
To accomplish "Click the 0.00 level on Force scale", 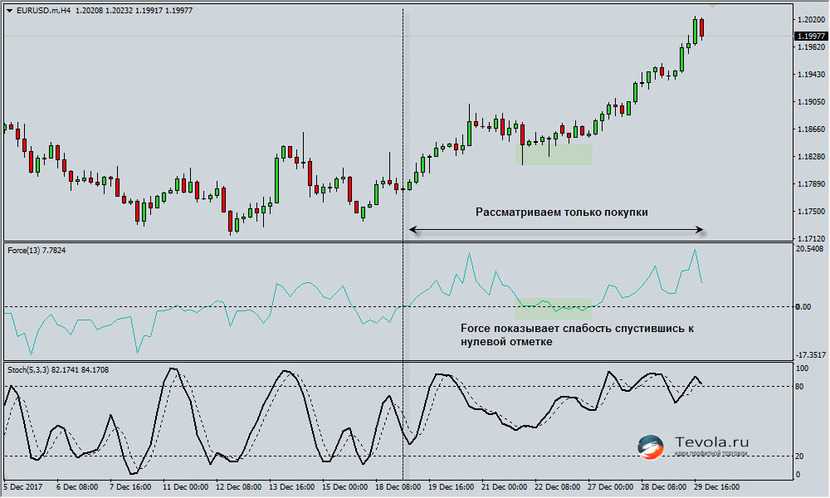I will pyautogui.click(x=804, y=307).
